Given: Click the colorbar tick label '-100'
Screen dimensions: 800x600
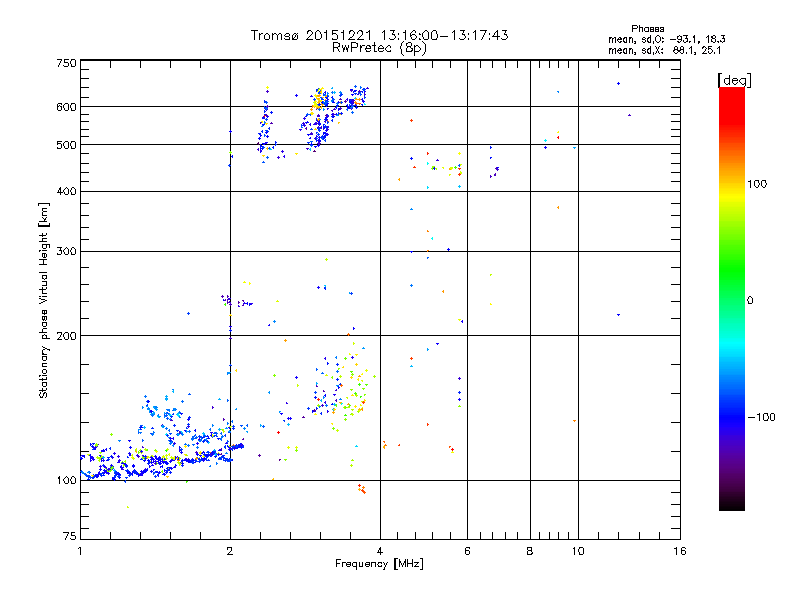Looking at the screenshot, I should 761,417.
